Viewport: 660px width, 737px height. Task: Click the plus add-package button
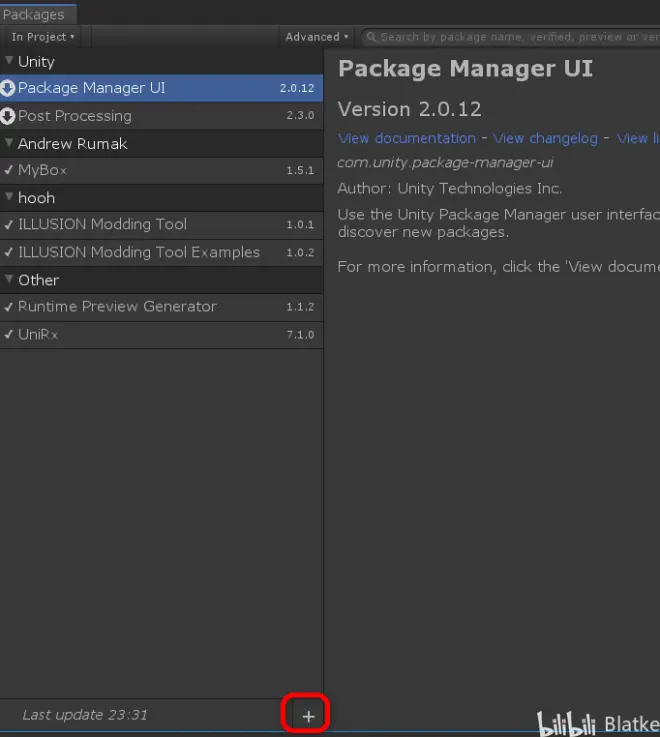[308, 716]
